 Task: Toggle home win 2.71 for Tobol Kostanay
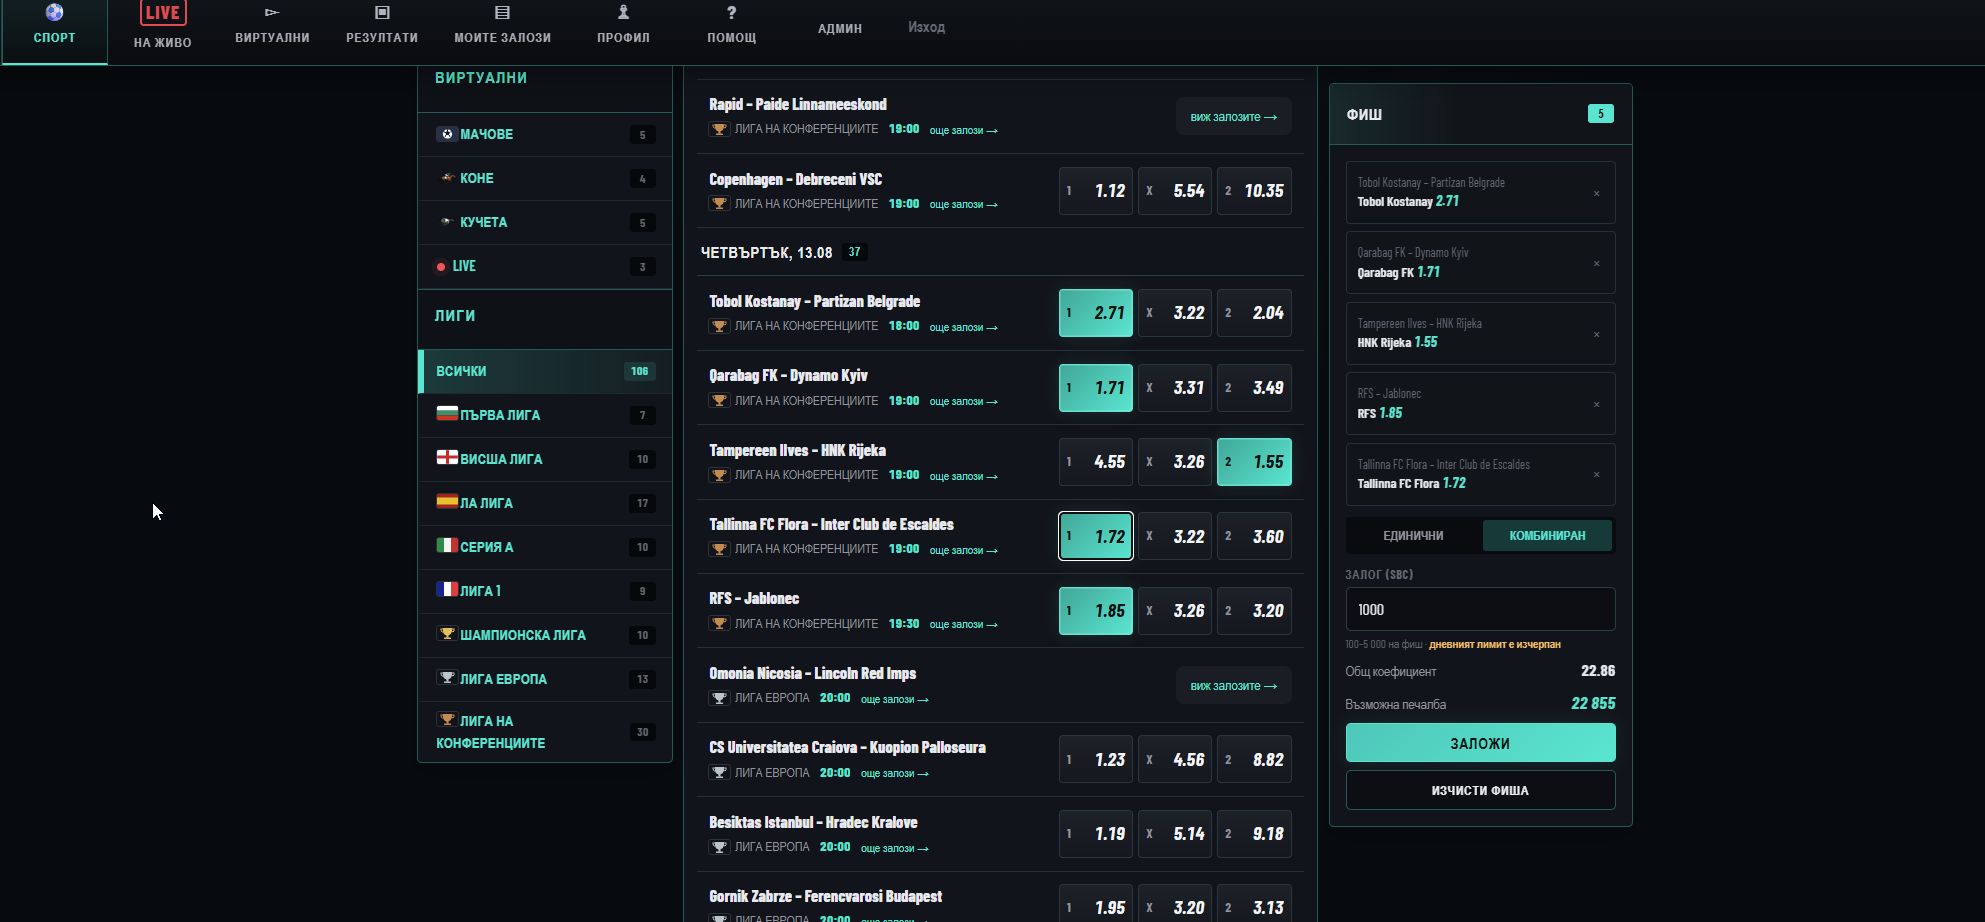pos(1096,313)
